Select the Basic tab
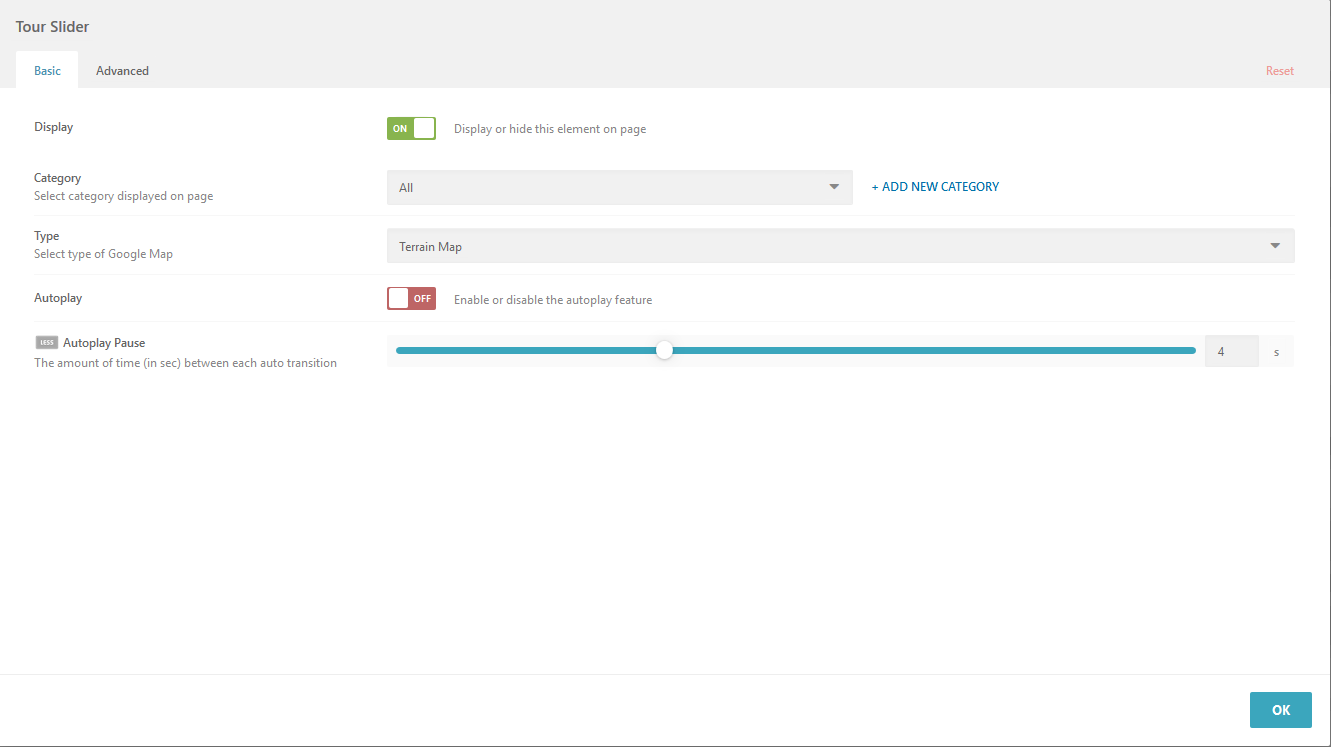This screenshot has width=1331, height=747. (x=47, y=71)
